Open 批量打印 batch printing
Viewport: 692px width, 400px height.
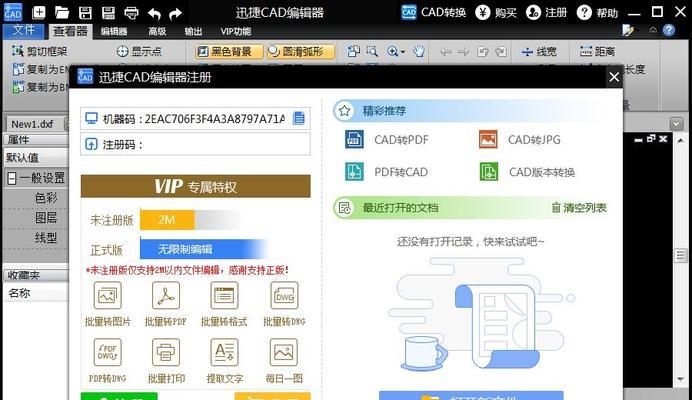point(166,361)
